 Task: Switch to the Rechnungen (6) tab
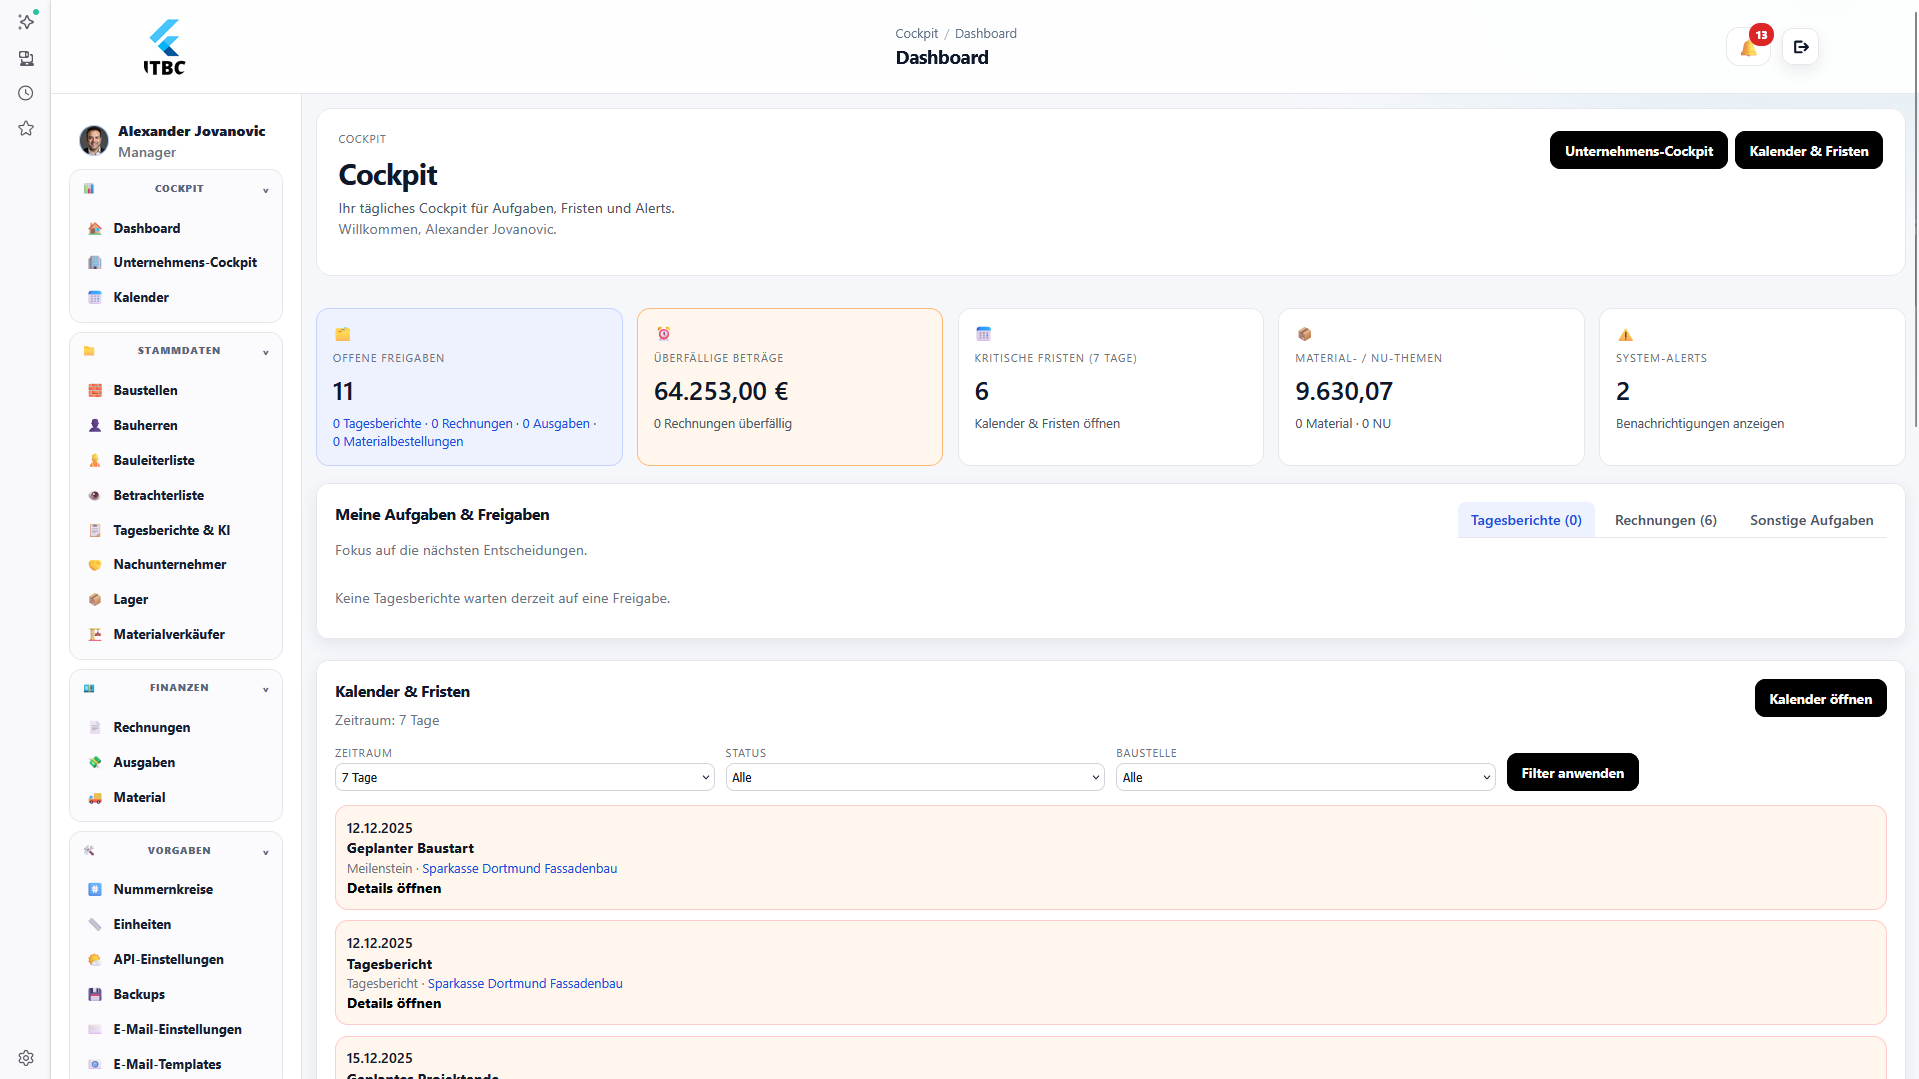[x=1664, y=520]
